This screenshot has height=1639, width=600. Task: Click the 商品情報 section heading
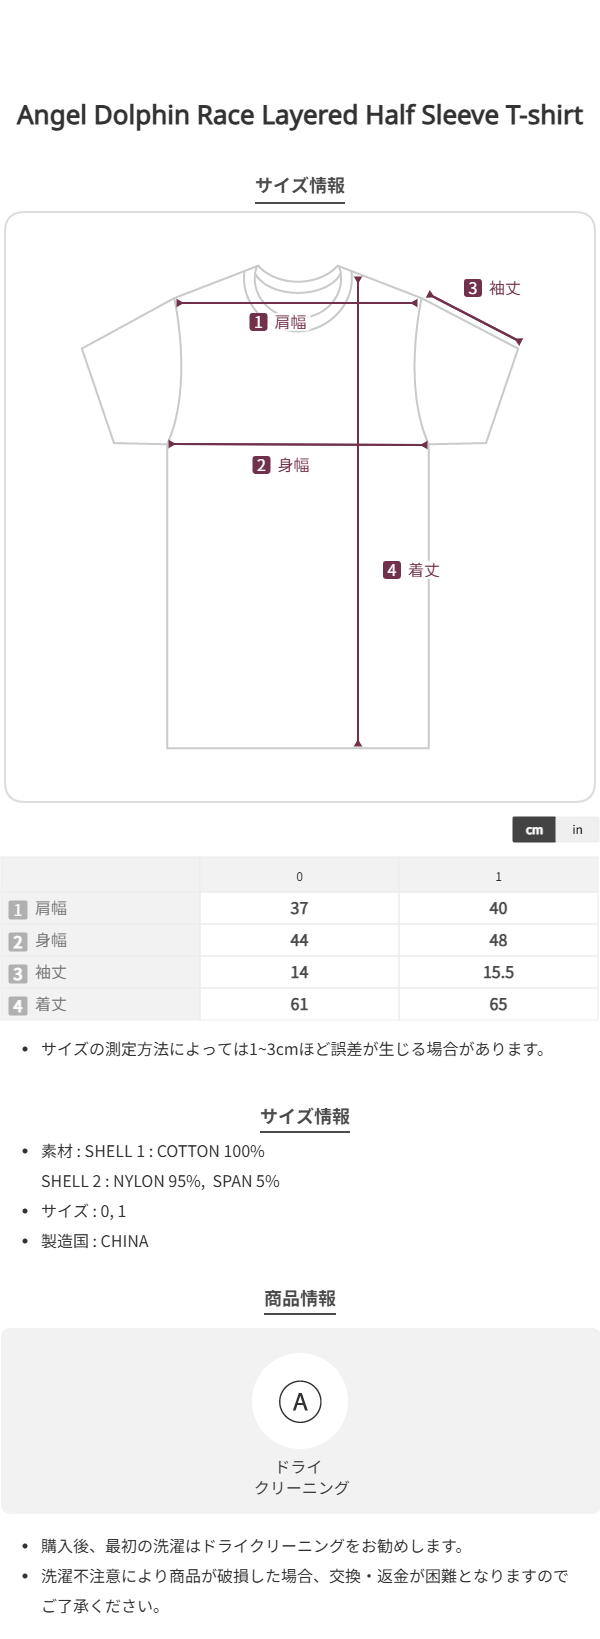point(300,1299)
